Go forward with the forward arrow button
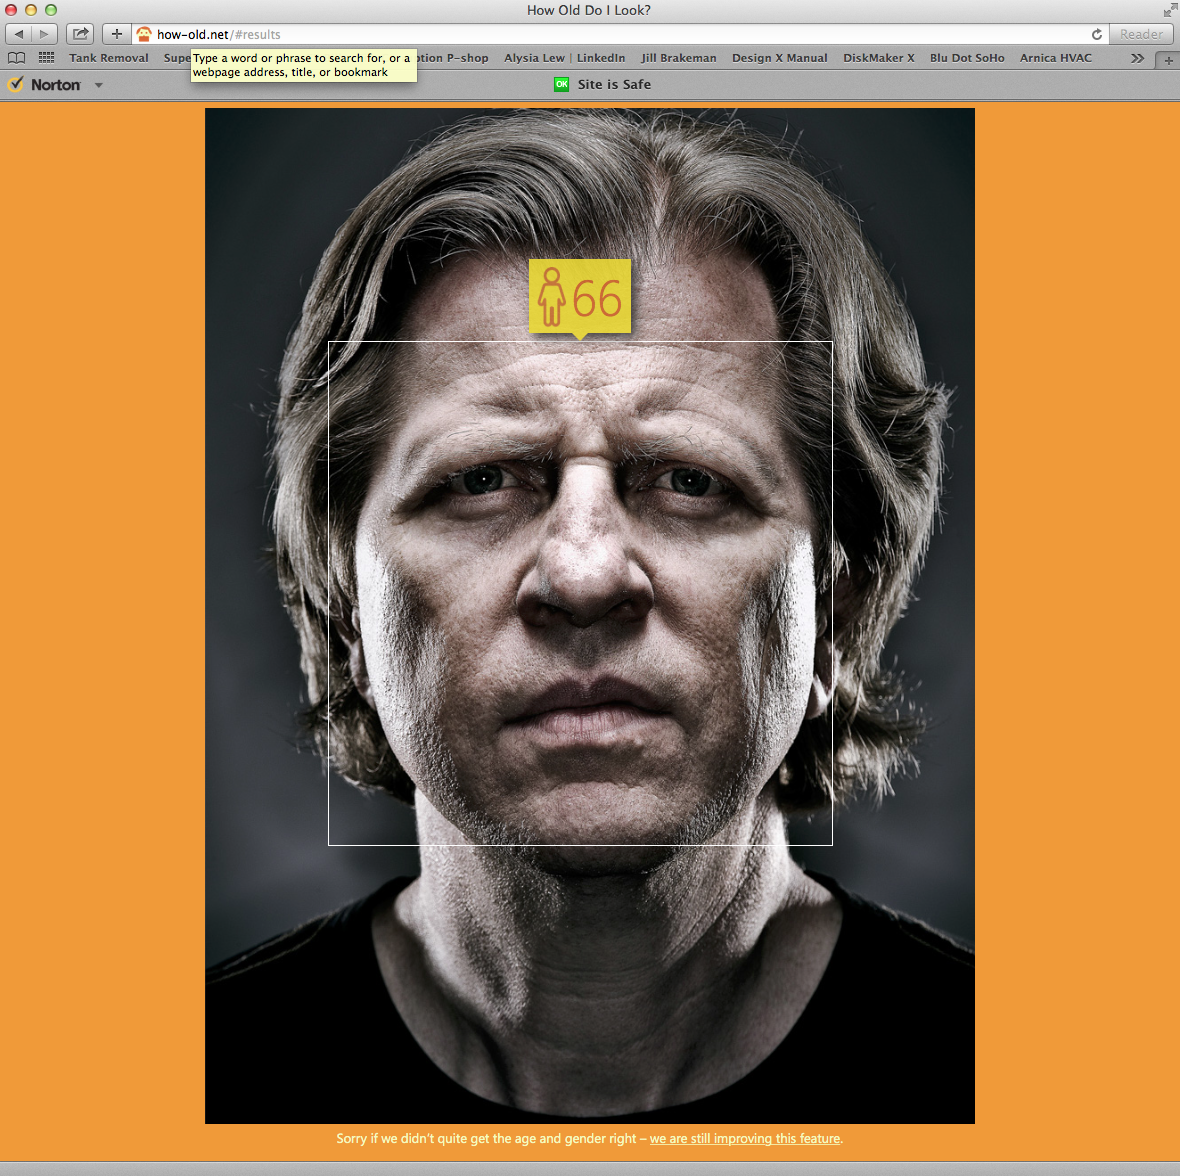Viewport: 1180px width, 1176px height. 44,34
